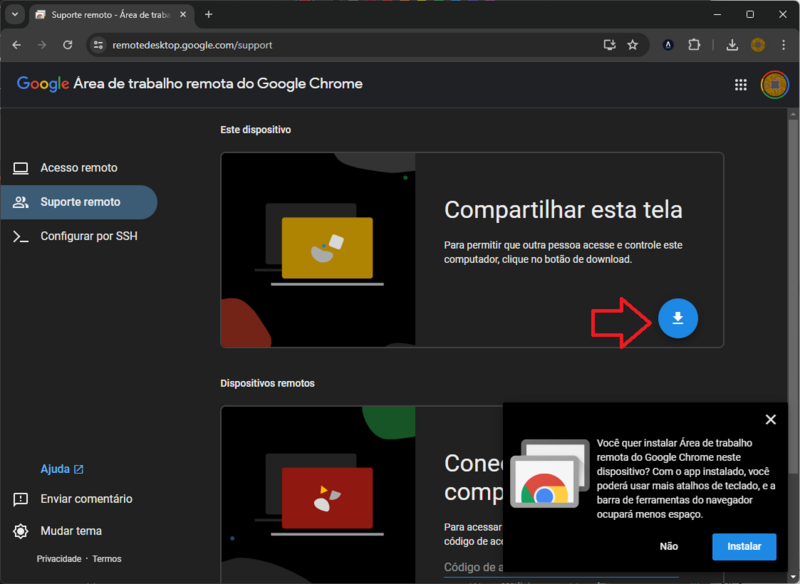Click the yellow laptop illustration
800x584 pixels.
(327, 248)
